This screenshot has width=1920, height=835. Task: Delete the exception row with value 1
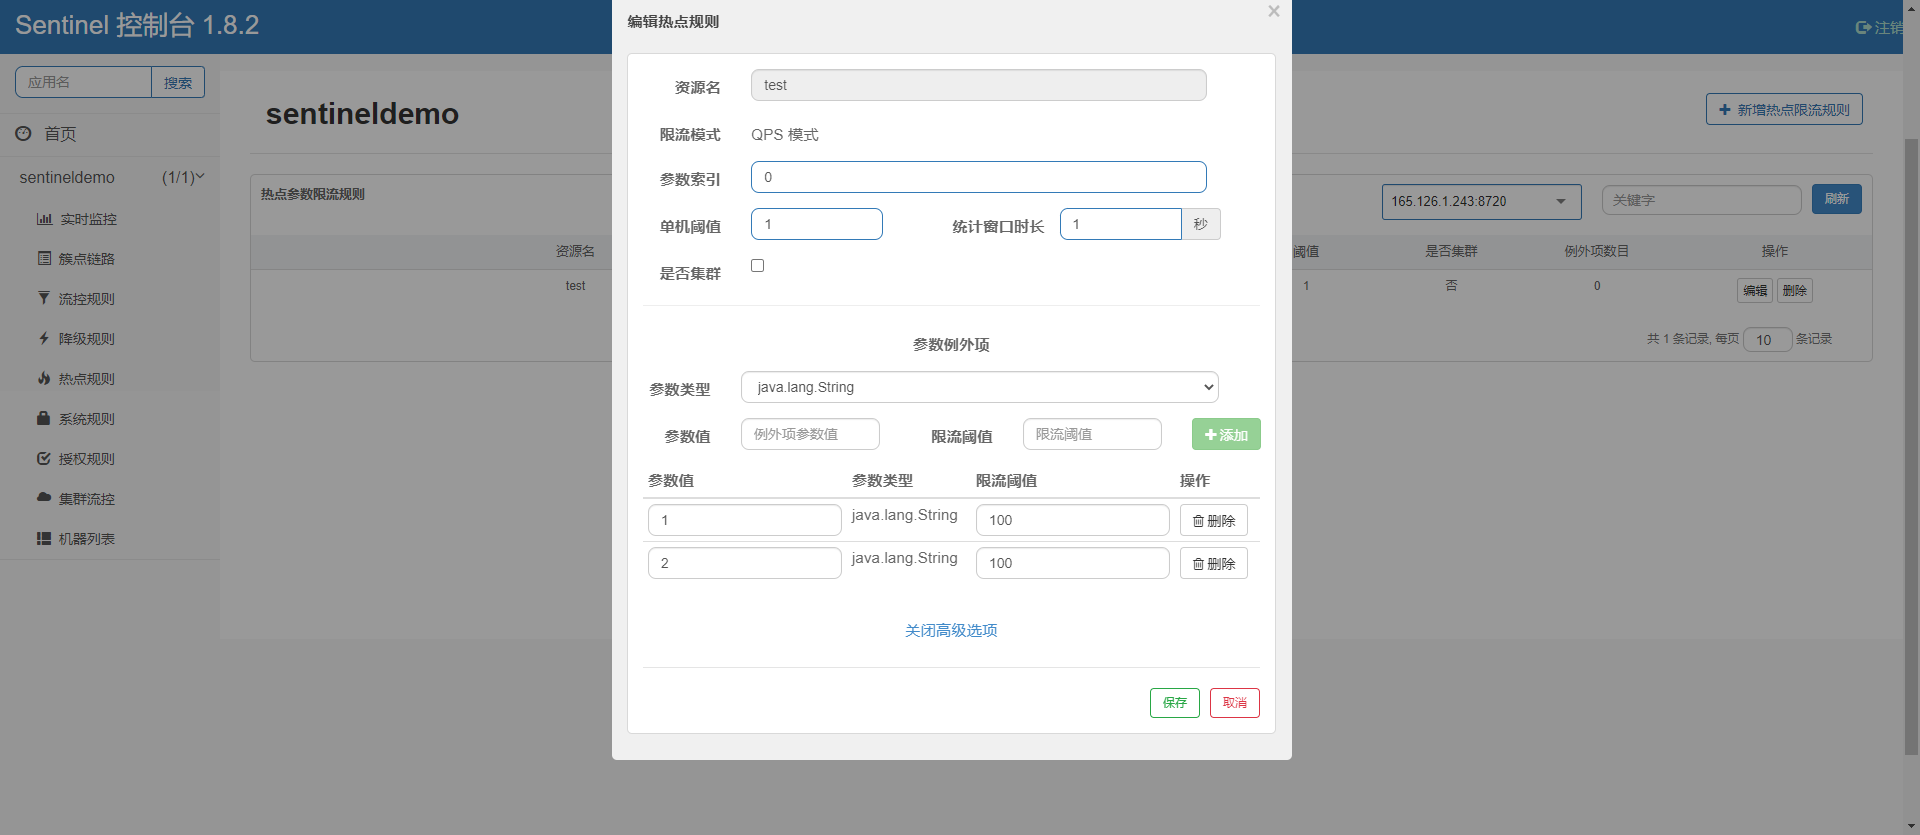pos(1214,520)
